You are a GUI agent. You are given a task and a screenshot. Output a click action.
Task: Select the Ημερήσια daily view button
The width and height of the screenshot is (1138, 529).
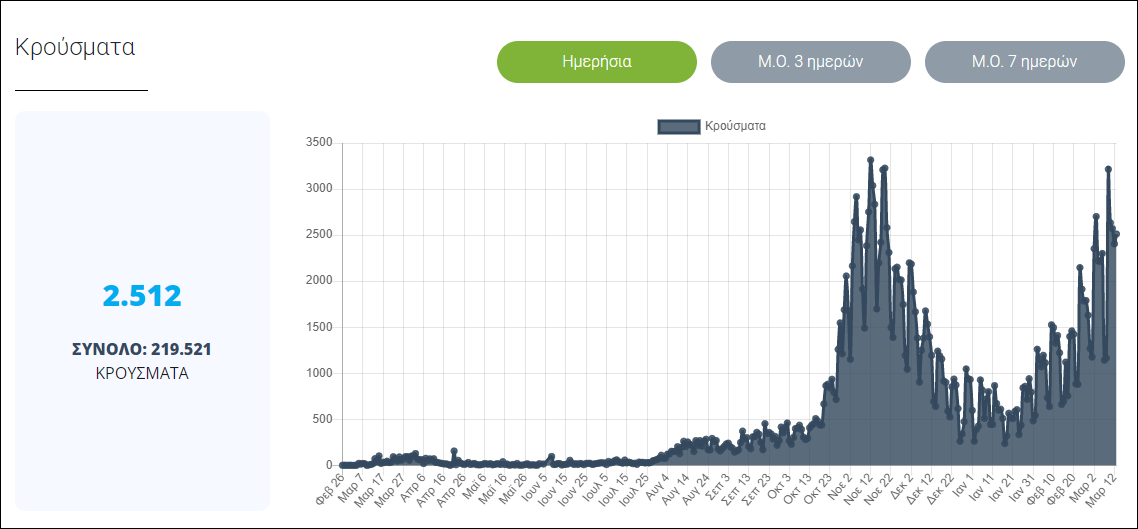[x=596, y=62]
